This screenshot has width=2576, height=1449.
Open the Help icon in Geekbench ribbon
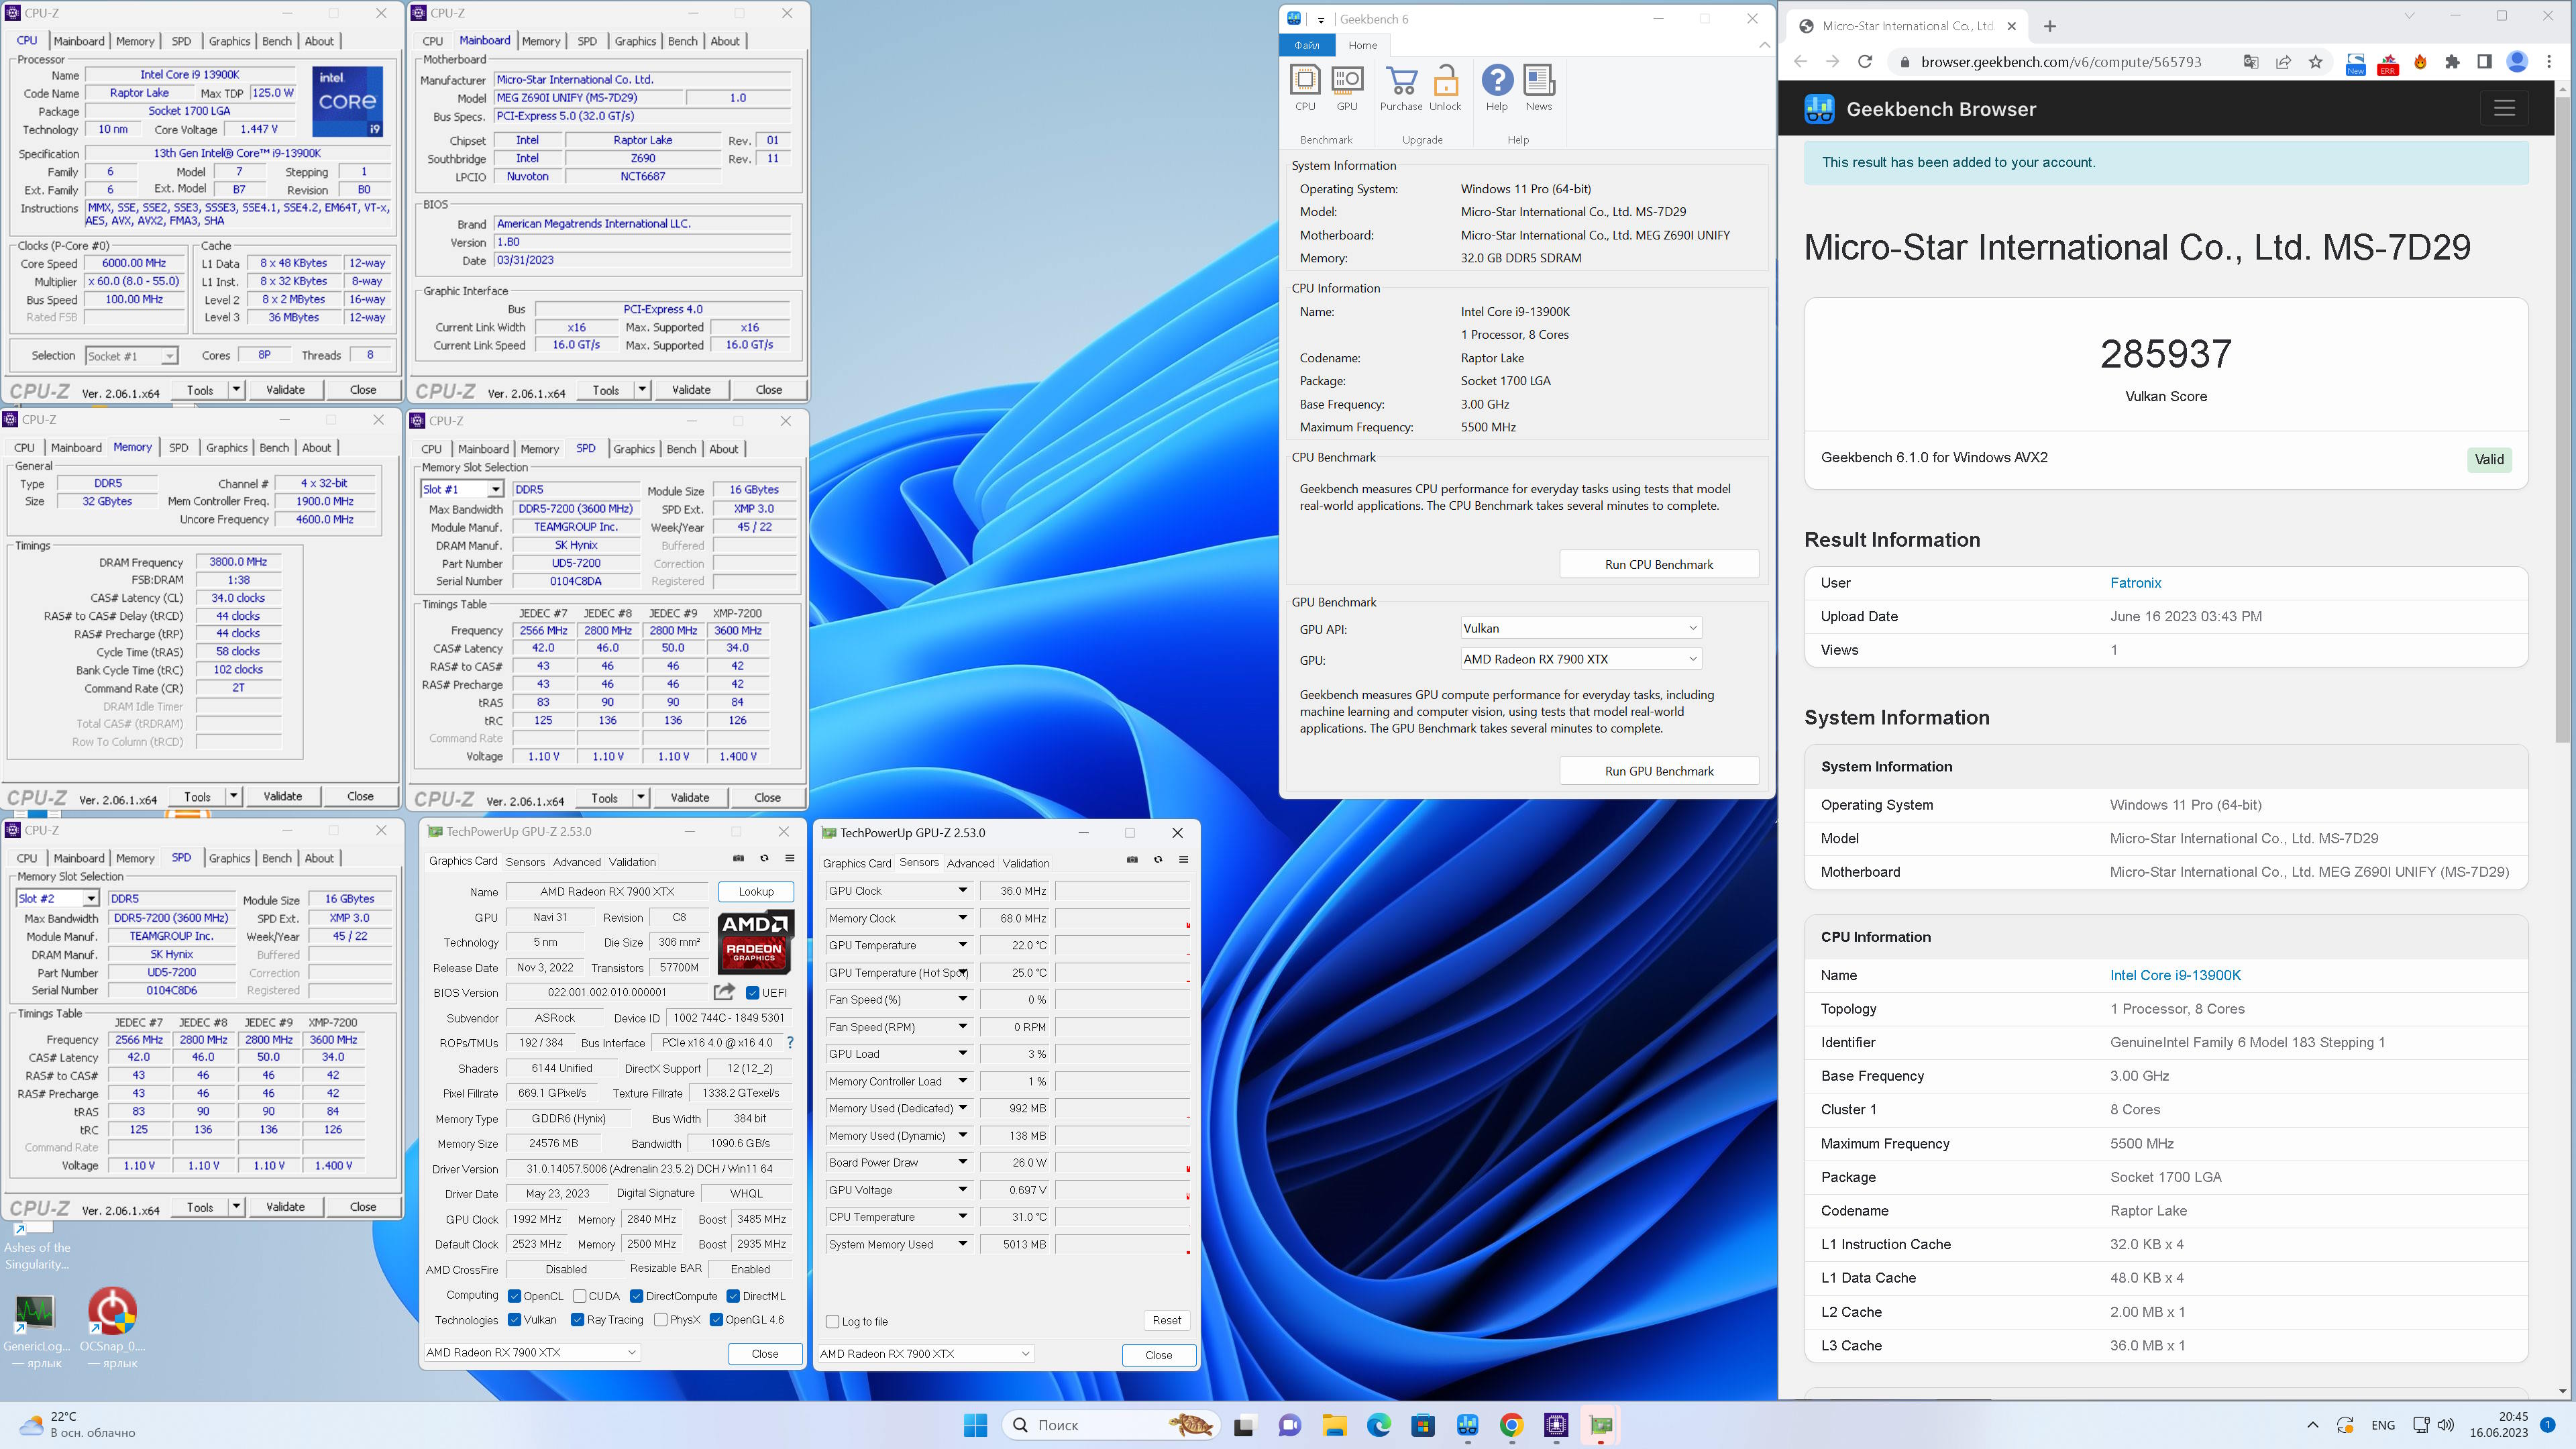click(x=1497, y=88)
